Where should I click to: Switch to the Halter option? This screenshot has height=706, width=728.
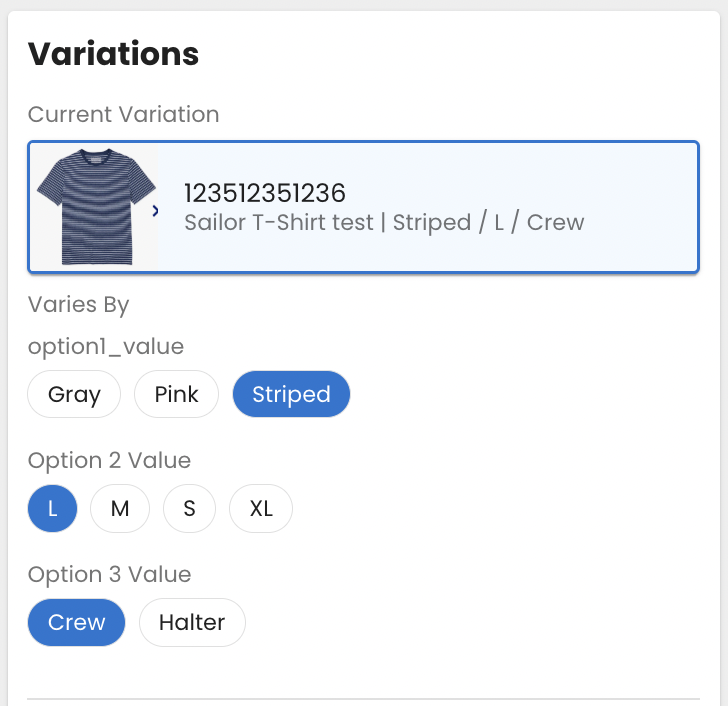click(x=192, y=622)
